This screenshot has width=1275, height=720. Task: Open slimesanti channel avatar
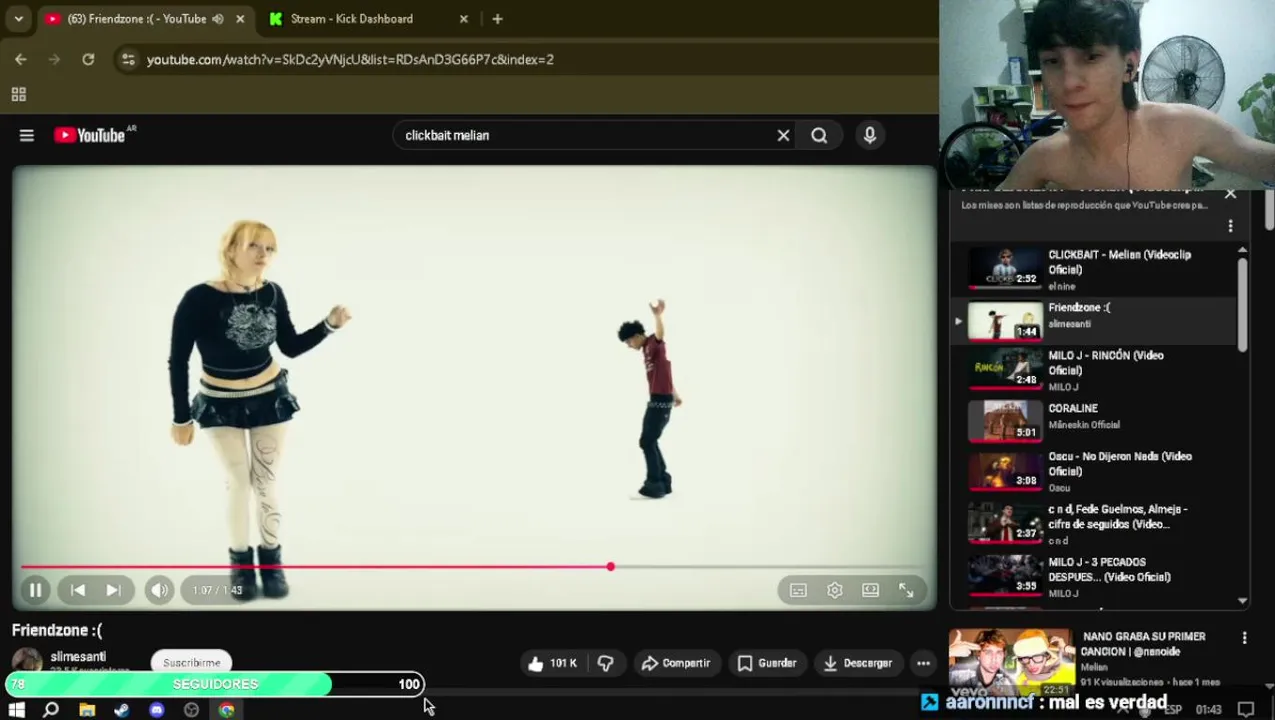click(x=27, y=661)
